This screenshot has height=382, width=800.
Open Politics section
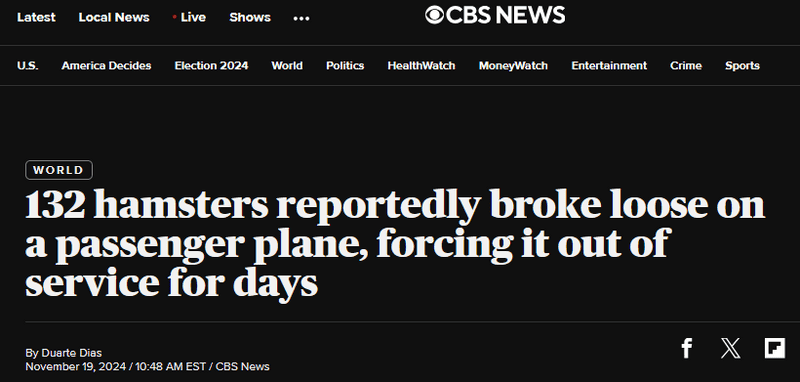click(345, 66)
